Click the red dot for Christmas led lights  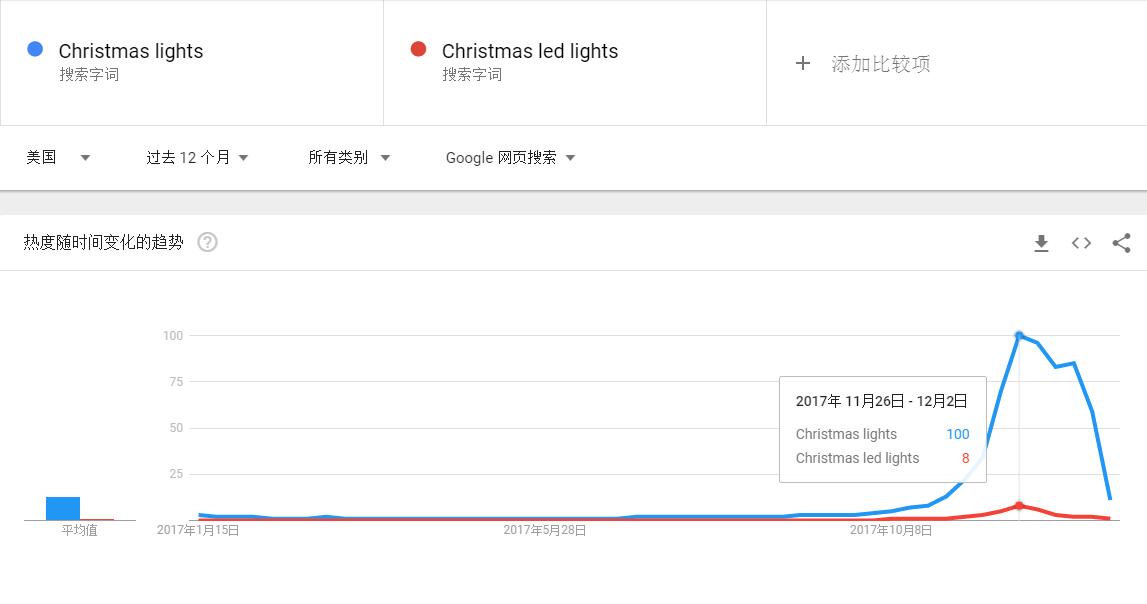point(421,48)
